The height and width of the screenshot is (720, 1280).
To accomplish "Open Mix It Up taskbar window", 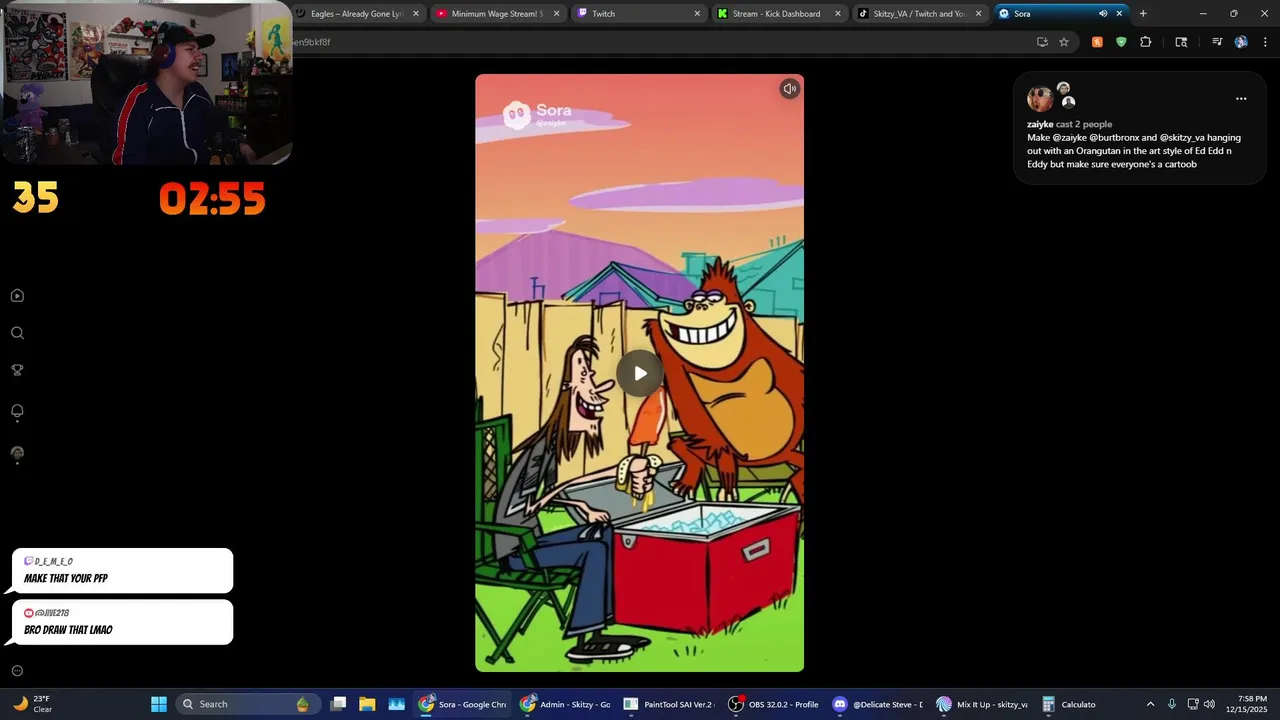I will pyautogui.click(x=981, y=704).
